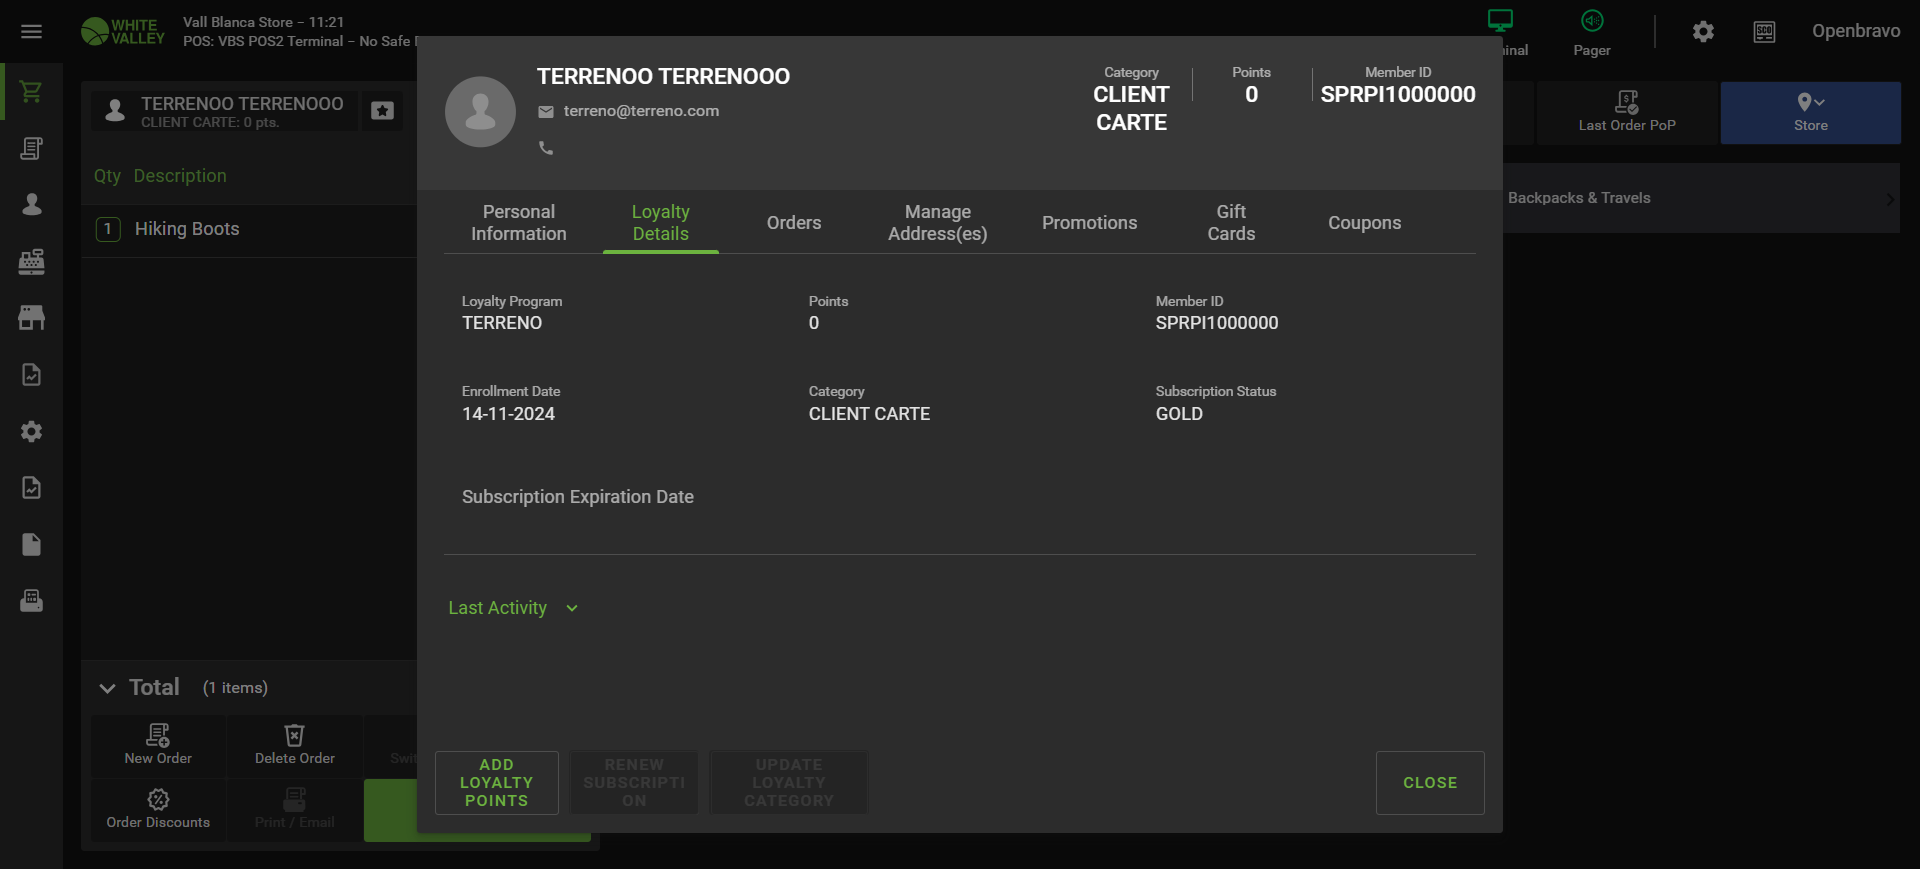Open the receipts list sidebar icon
The image size is (1920, 869).
coord(31,148)
